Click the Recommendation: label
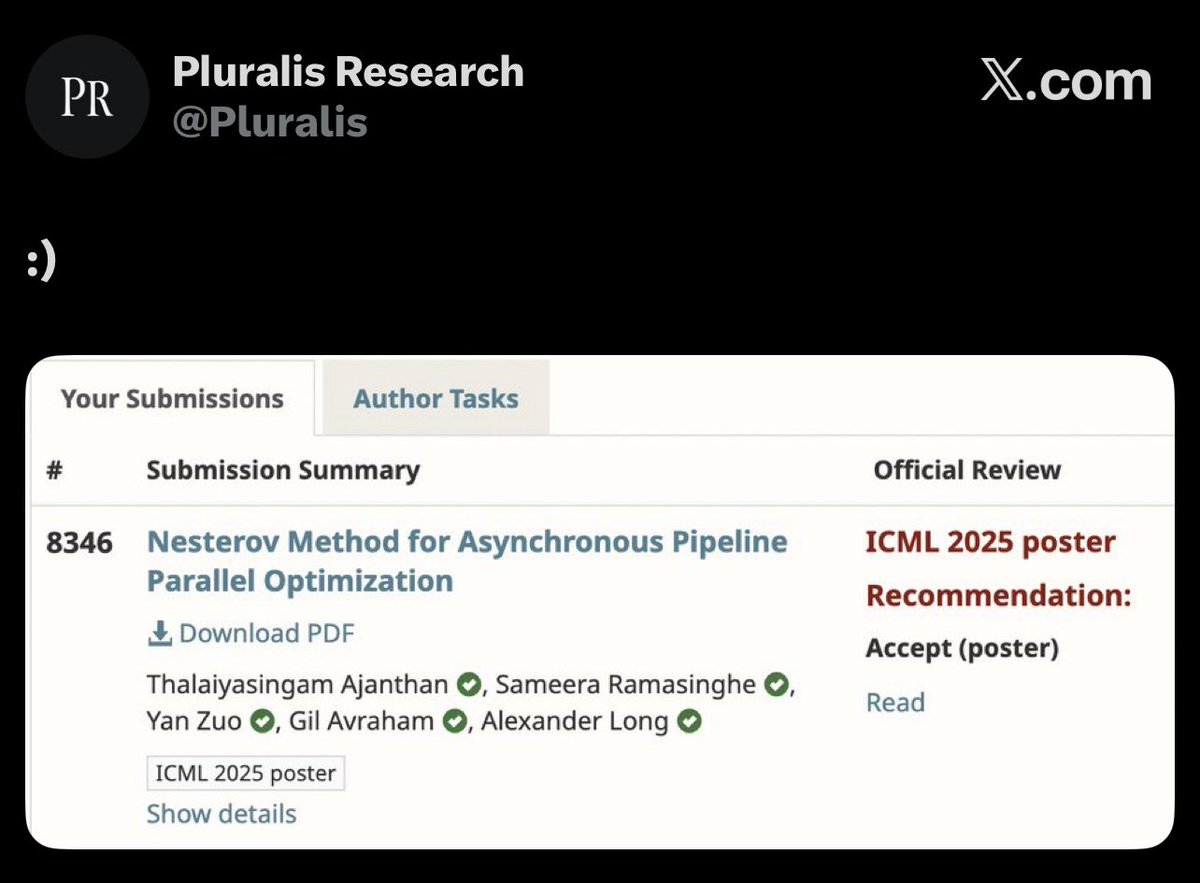 point(998,596)
